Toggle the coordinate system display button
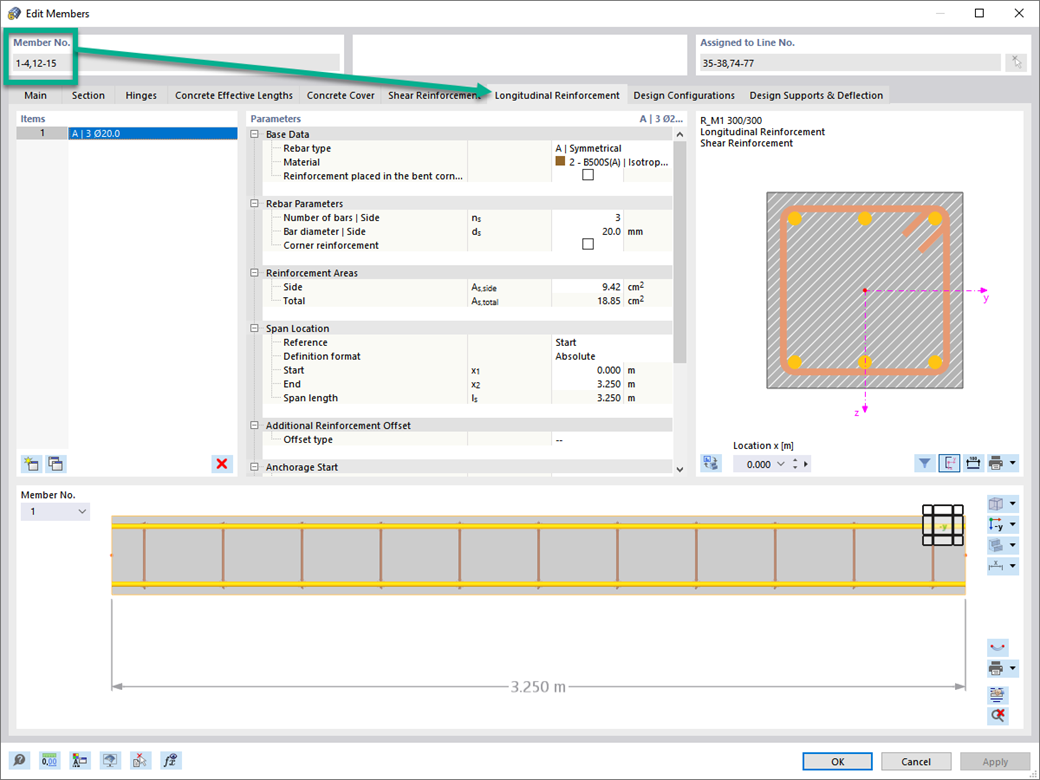 [x=949, y=462]
